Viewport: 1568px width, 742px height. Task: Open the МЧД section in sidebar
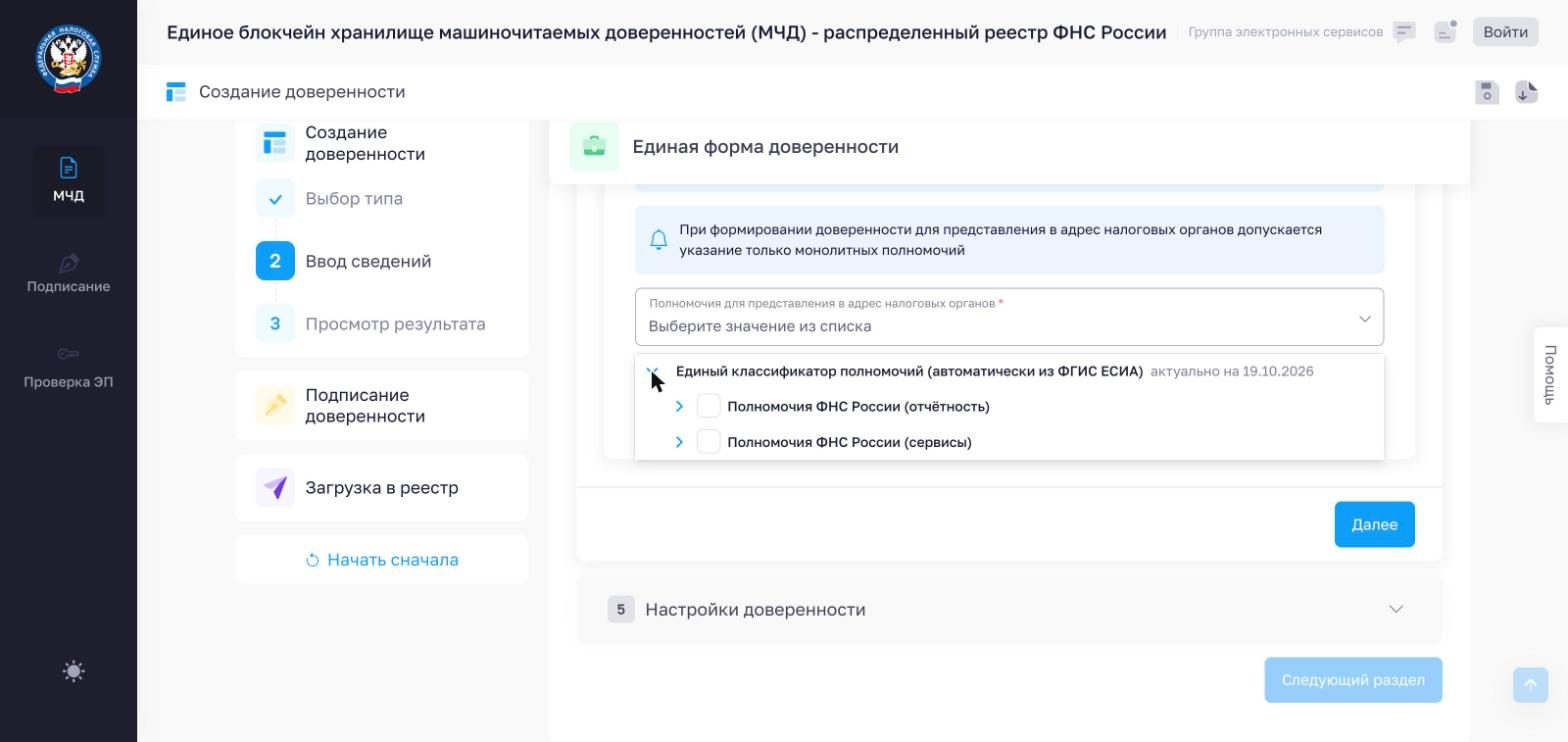click(x=68, y=180)
